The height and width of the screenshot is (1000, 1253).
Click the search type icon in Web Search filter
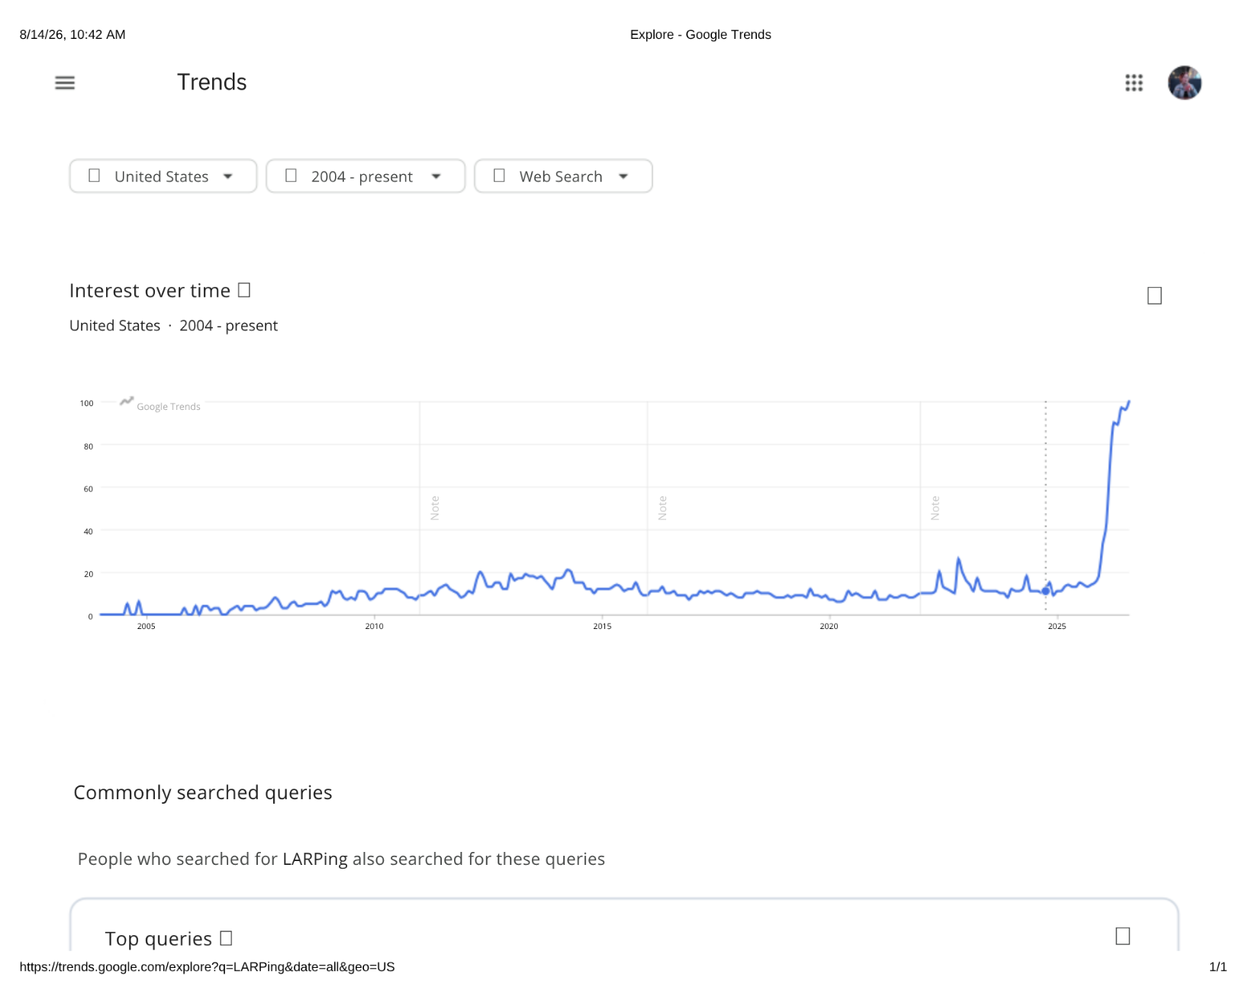[499, 175]
